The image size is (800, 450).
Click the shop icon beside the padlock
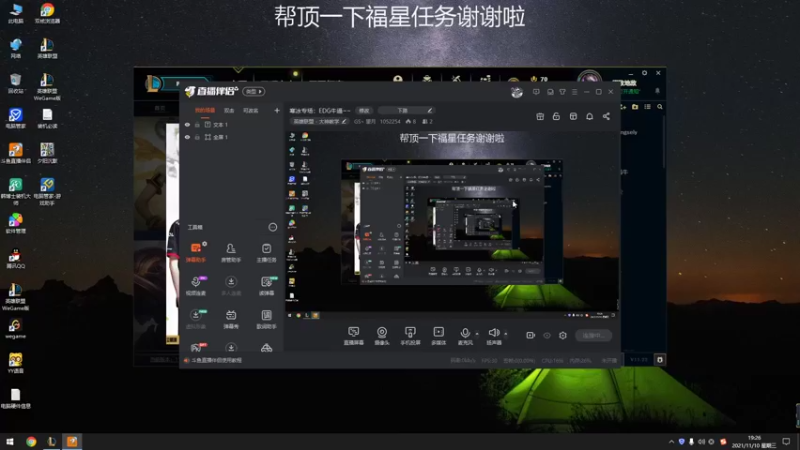point(573,116)
